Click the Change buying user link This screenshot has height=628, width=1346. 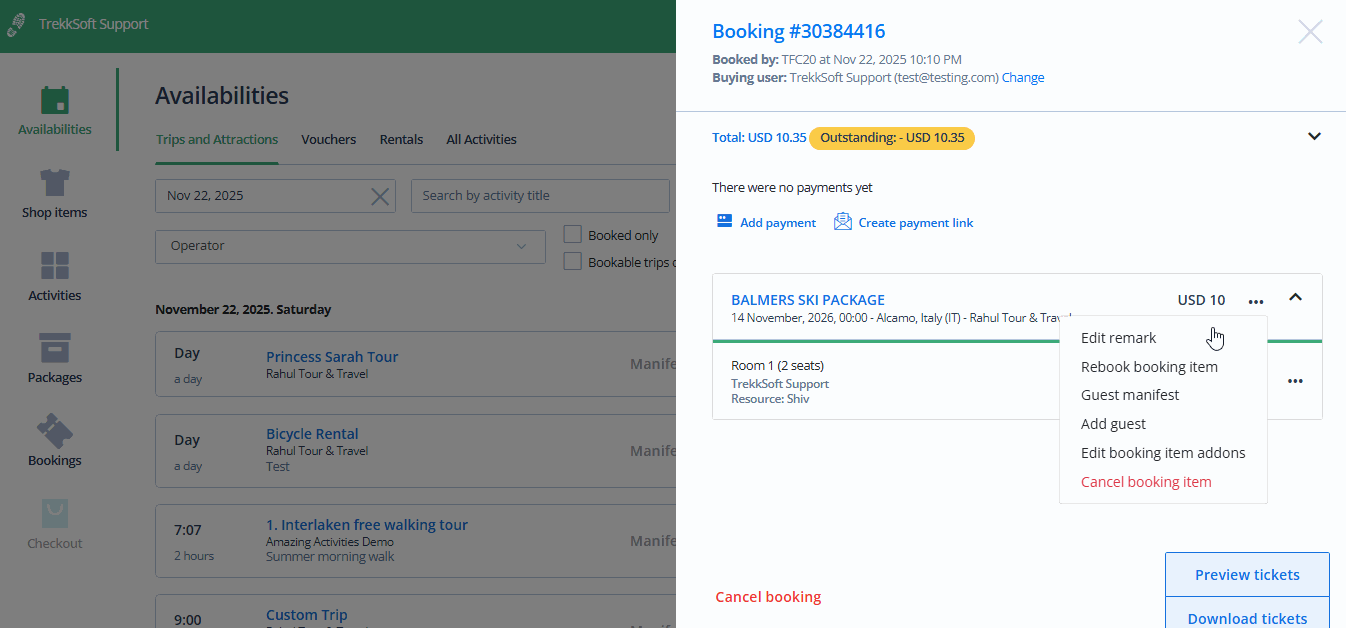pyautogui.click(x=1023, y=78)
